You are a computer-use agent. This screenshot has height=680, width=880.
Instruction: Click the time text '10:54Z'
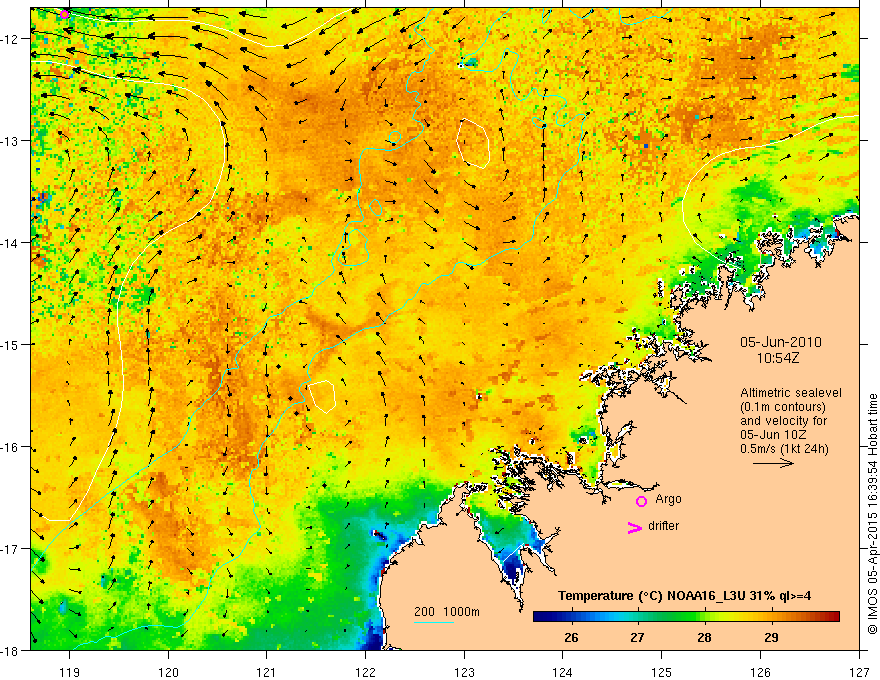point(778,358)
